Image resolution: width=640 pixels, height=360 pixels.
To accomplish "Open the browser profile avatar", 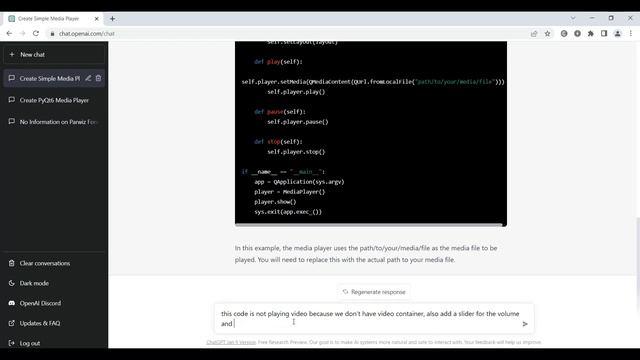I will coord(618,33).
